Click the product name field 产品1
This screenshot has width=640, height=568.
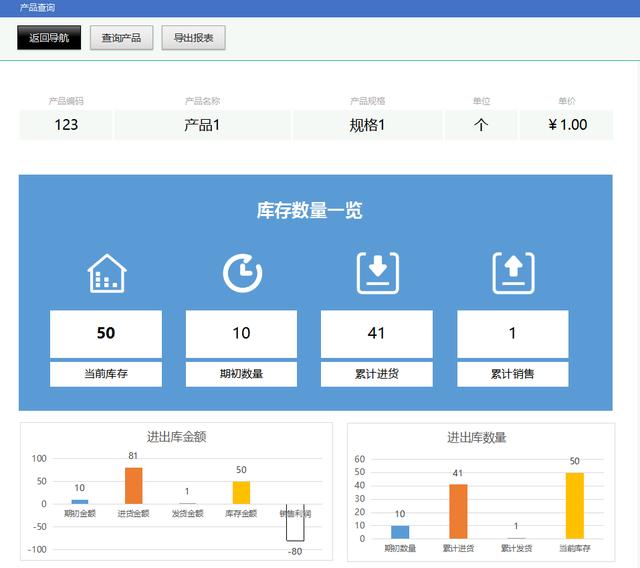pos(202,125)
